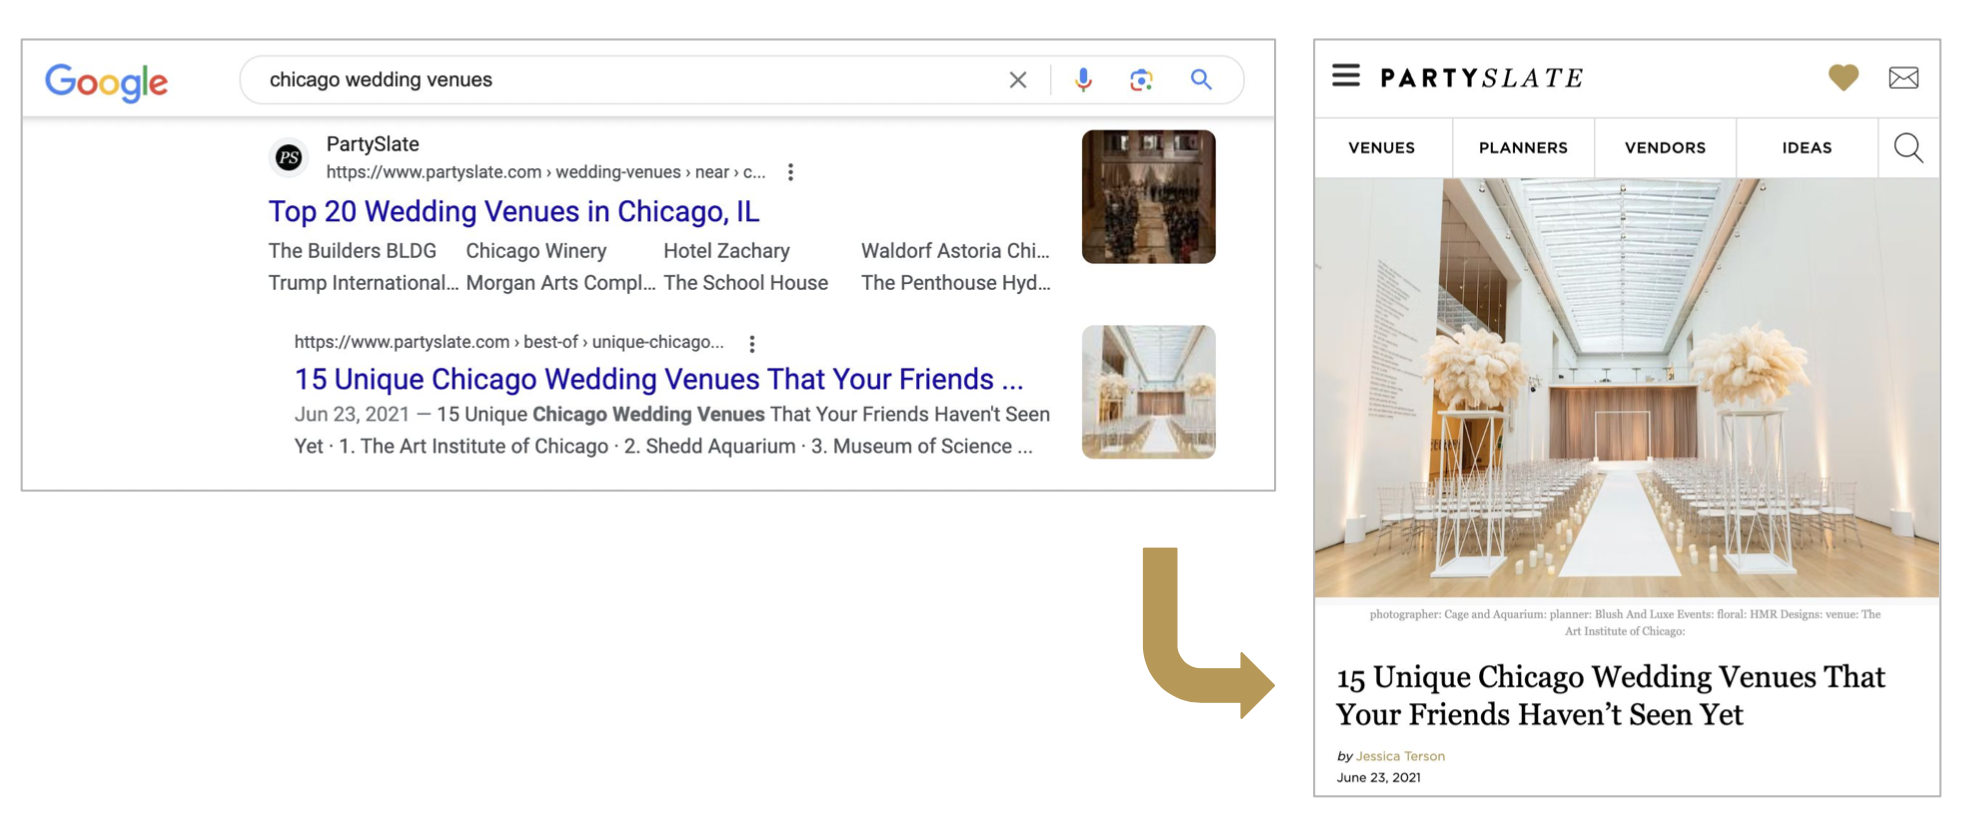Click the partyslate.com best-of URL breadcrumb
The image size is (1962, 828).
point(509,342)
